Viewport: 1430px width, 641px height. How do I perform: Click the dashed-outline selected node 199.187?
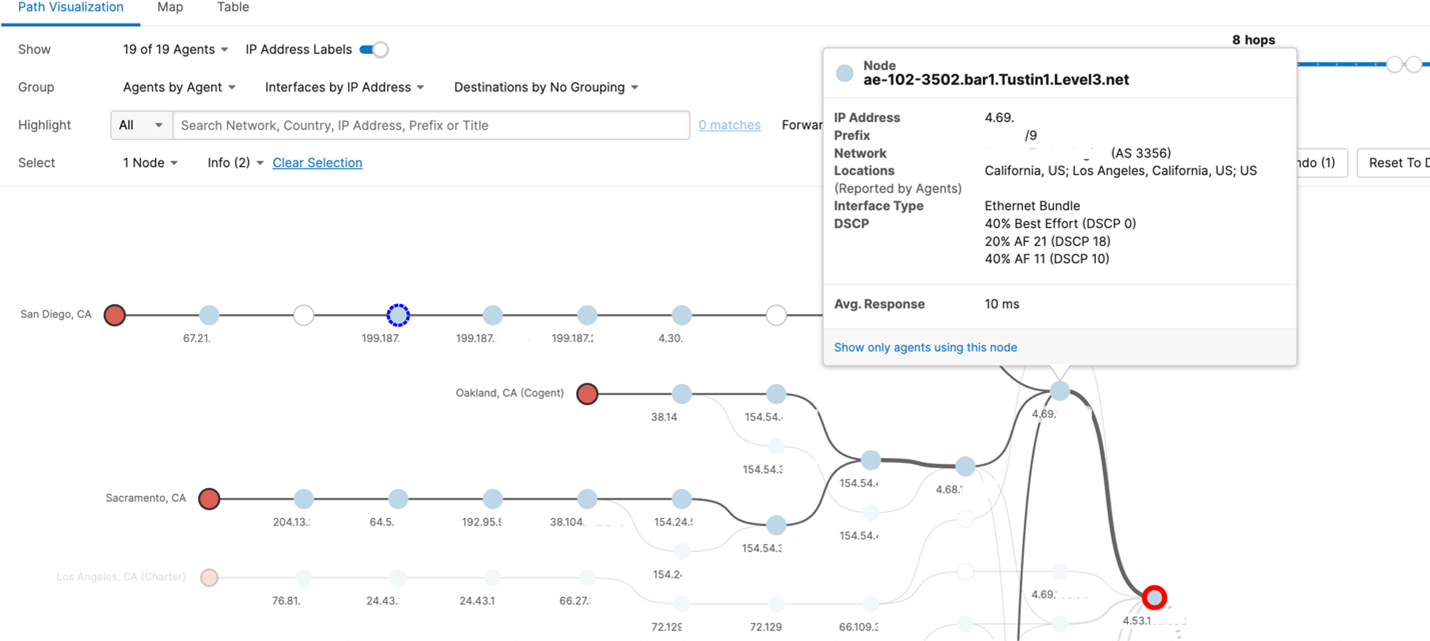(x=398, y=315)
